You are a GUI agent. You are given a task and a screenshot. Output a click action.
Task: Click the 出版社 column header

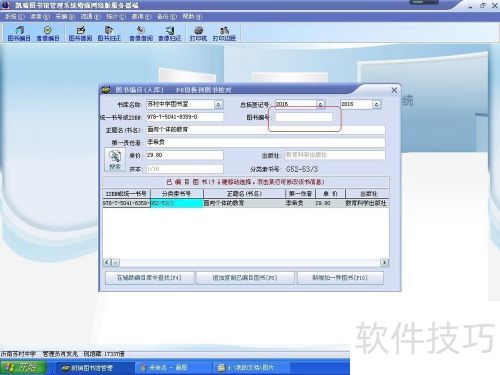click(367, 194)
